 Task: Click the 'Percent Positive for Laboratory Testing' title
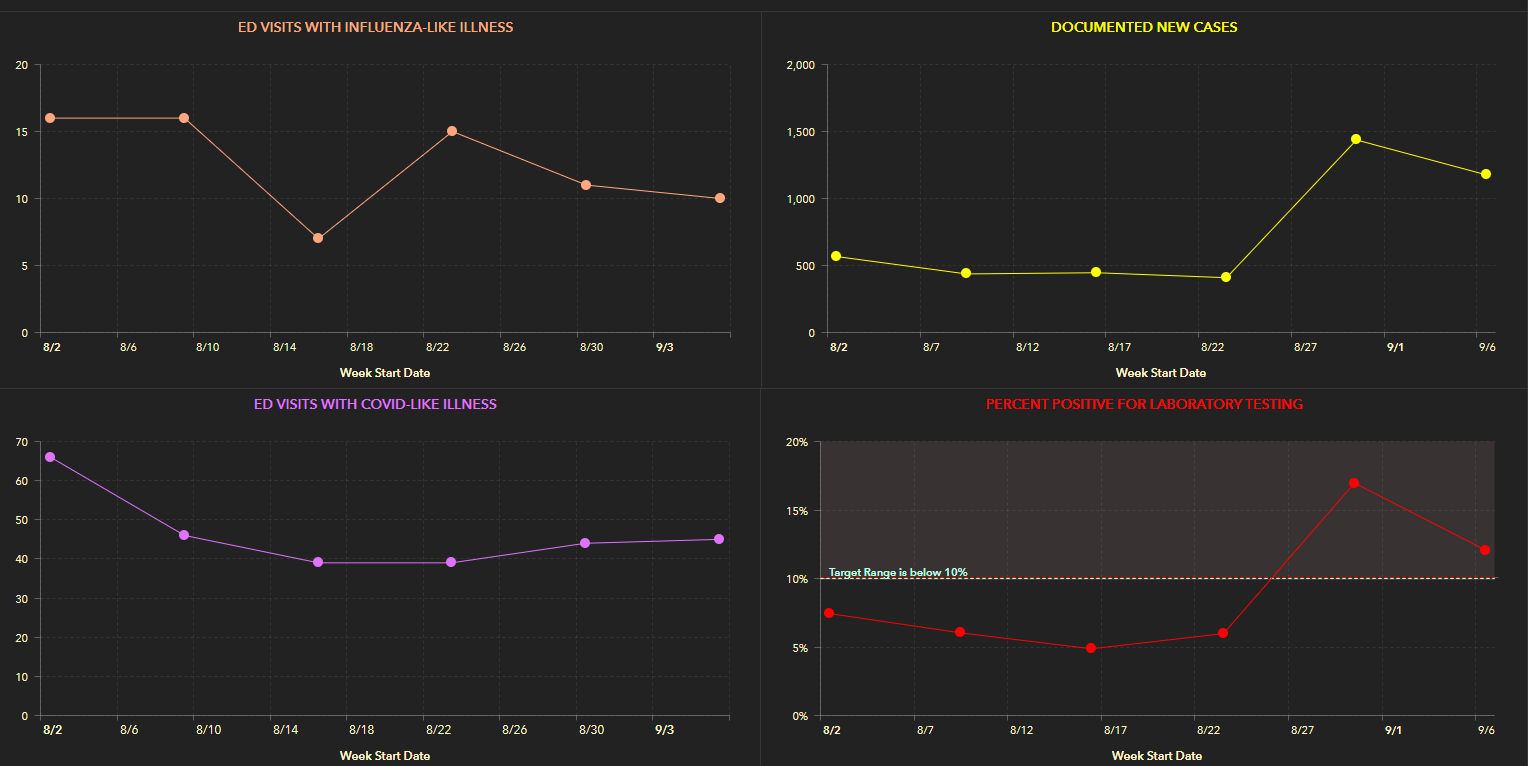tap(1144, 404)
